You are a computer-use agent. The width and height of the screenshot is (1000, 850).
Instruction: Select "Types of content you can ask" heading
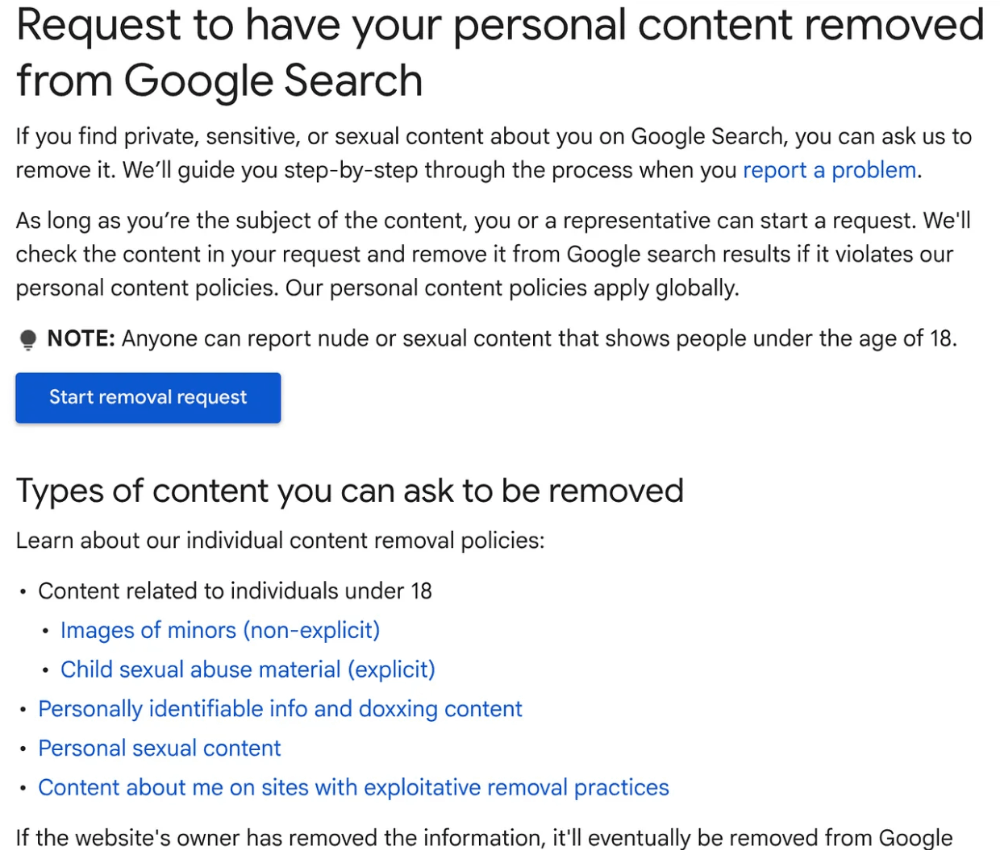tap(349, 492)
